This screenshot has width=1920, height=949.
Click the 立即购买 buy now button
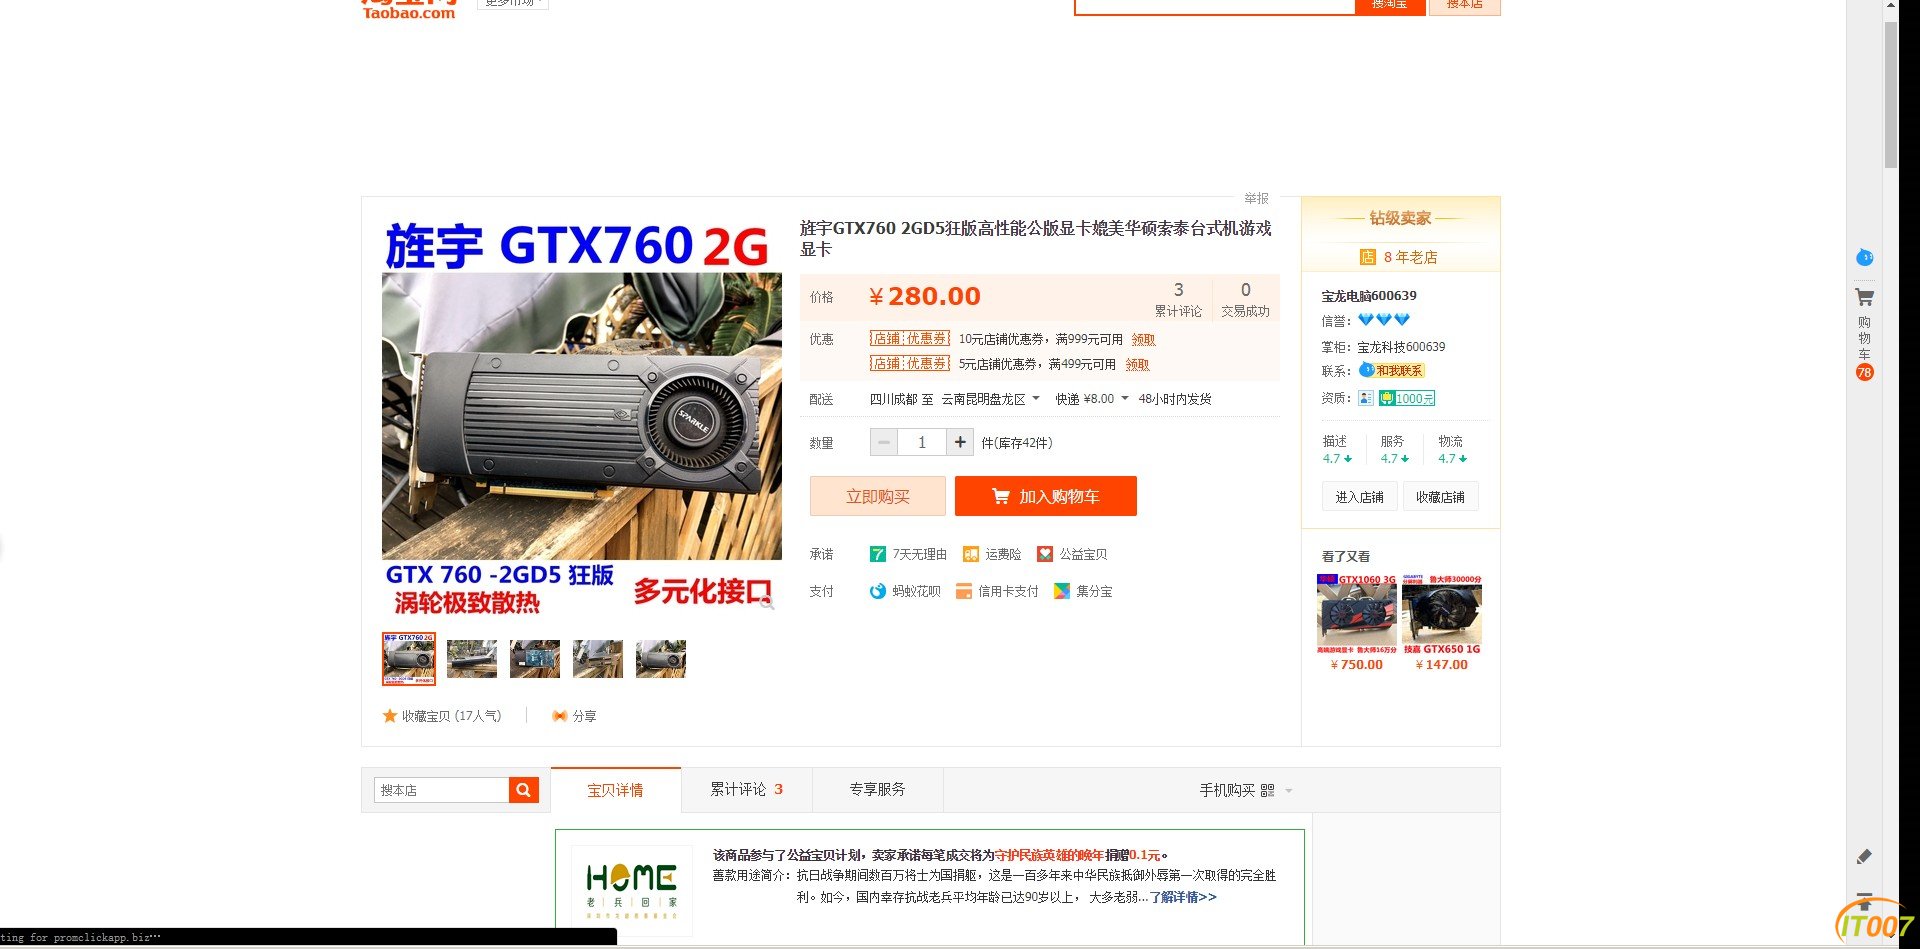point(877,496)
